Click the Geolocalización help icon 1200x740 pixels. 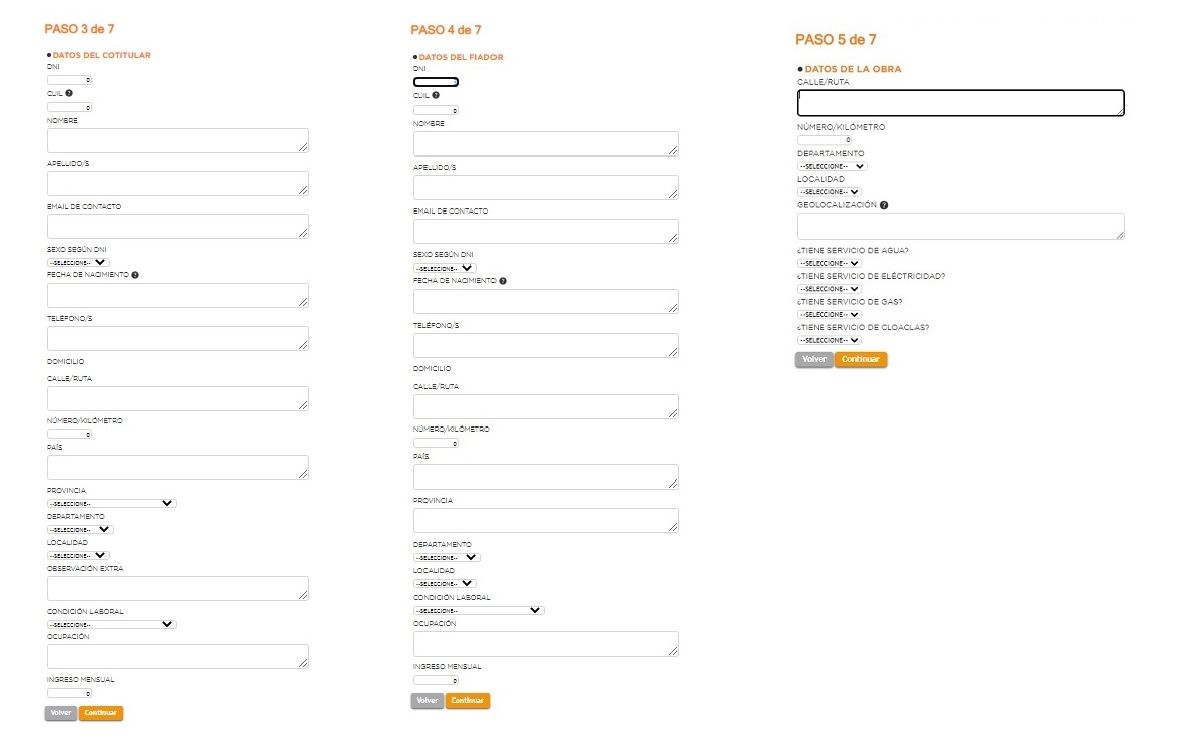(884, 205)
